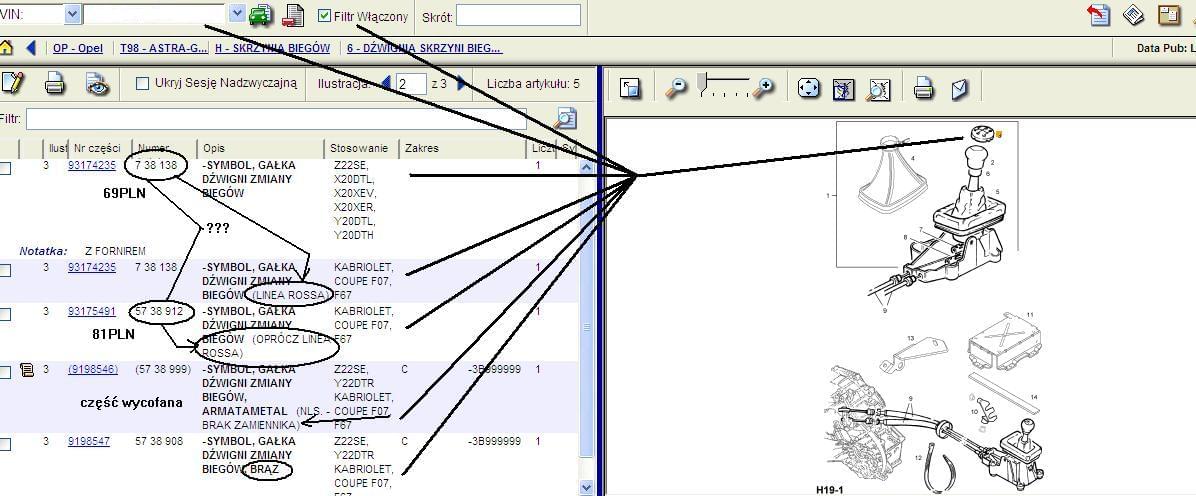
Task: Fit illustration to window
Action: tap(844, 89)
